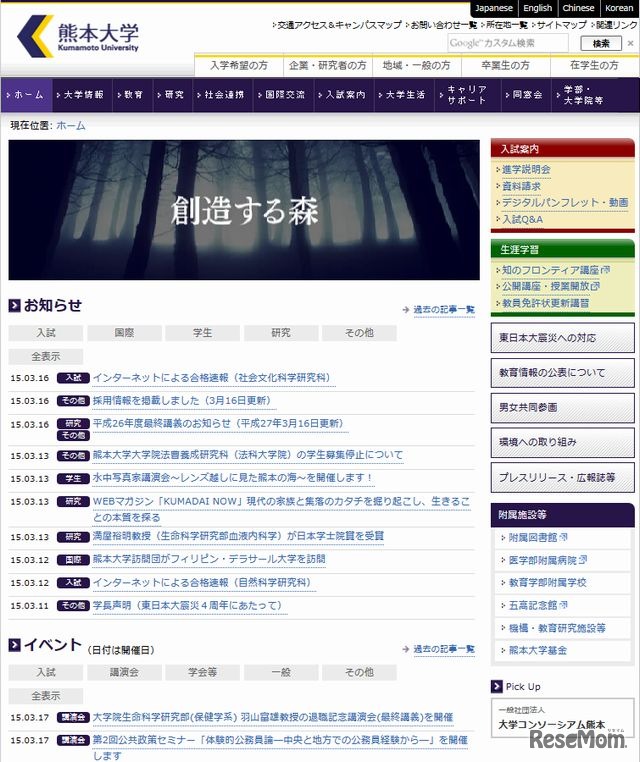The image size is (640, 762).
Task: Open 社会連携 navigation menu
Action: pos(223,95)
